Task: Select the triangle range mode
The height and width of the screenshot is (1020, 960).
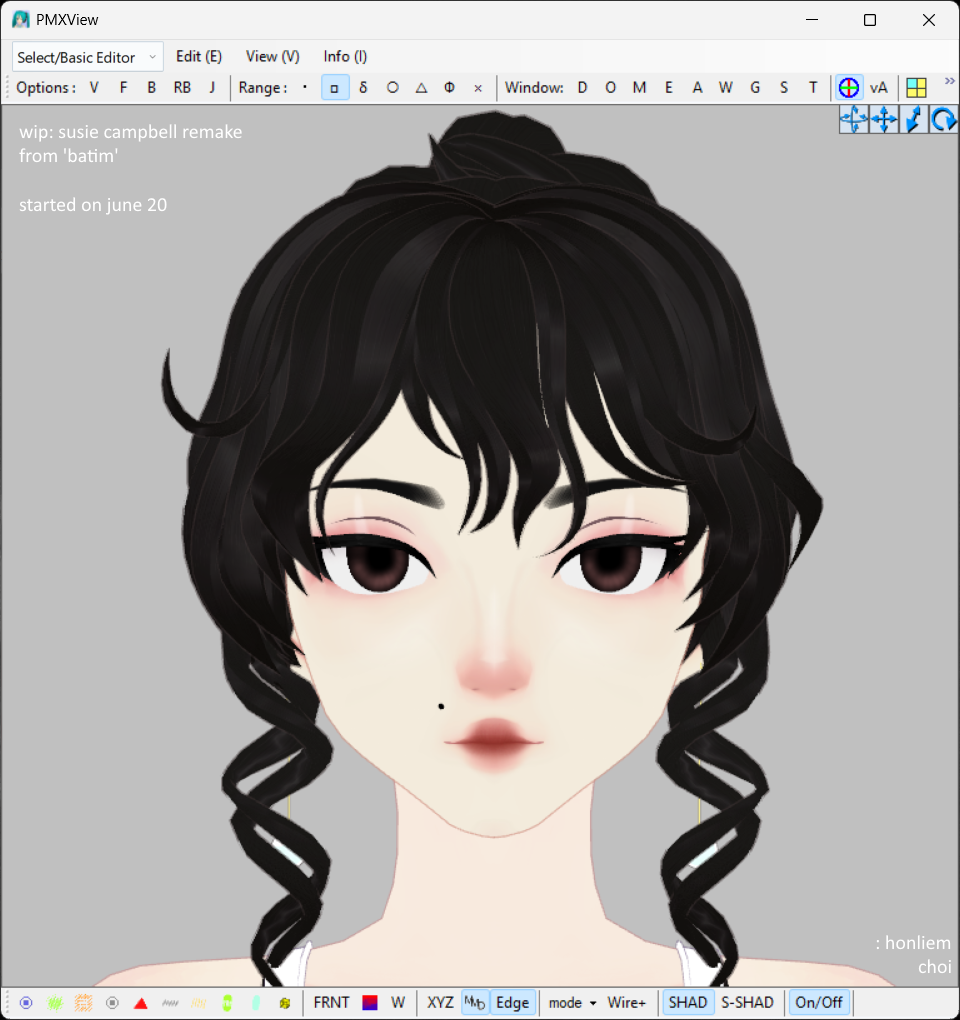Action: [421, 88]
